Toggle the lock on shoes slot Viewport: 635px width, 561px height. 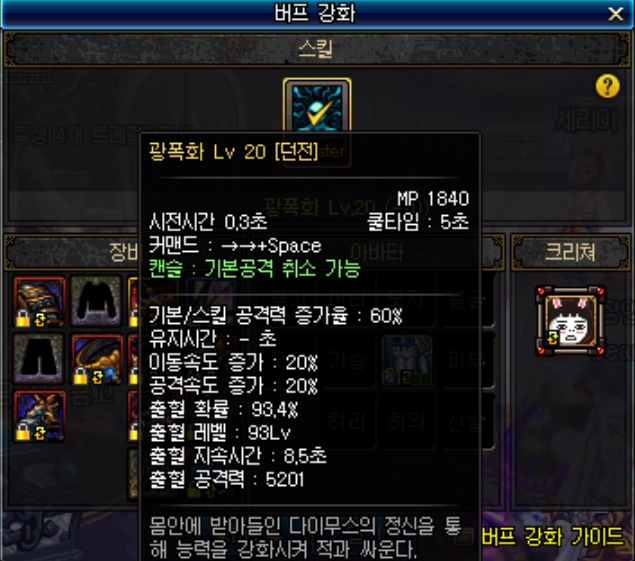[x=23, y=433]
